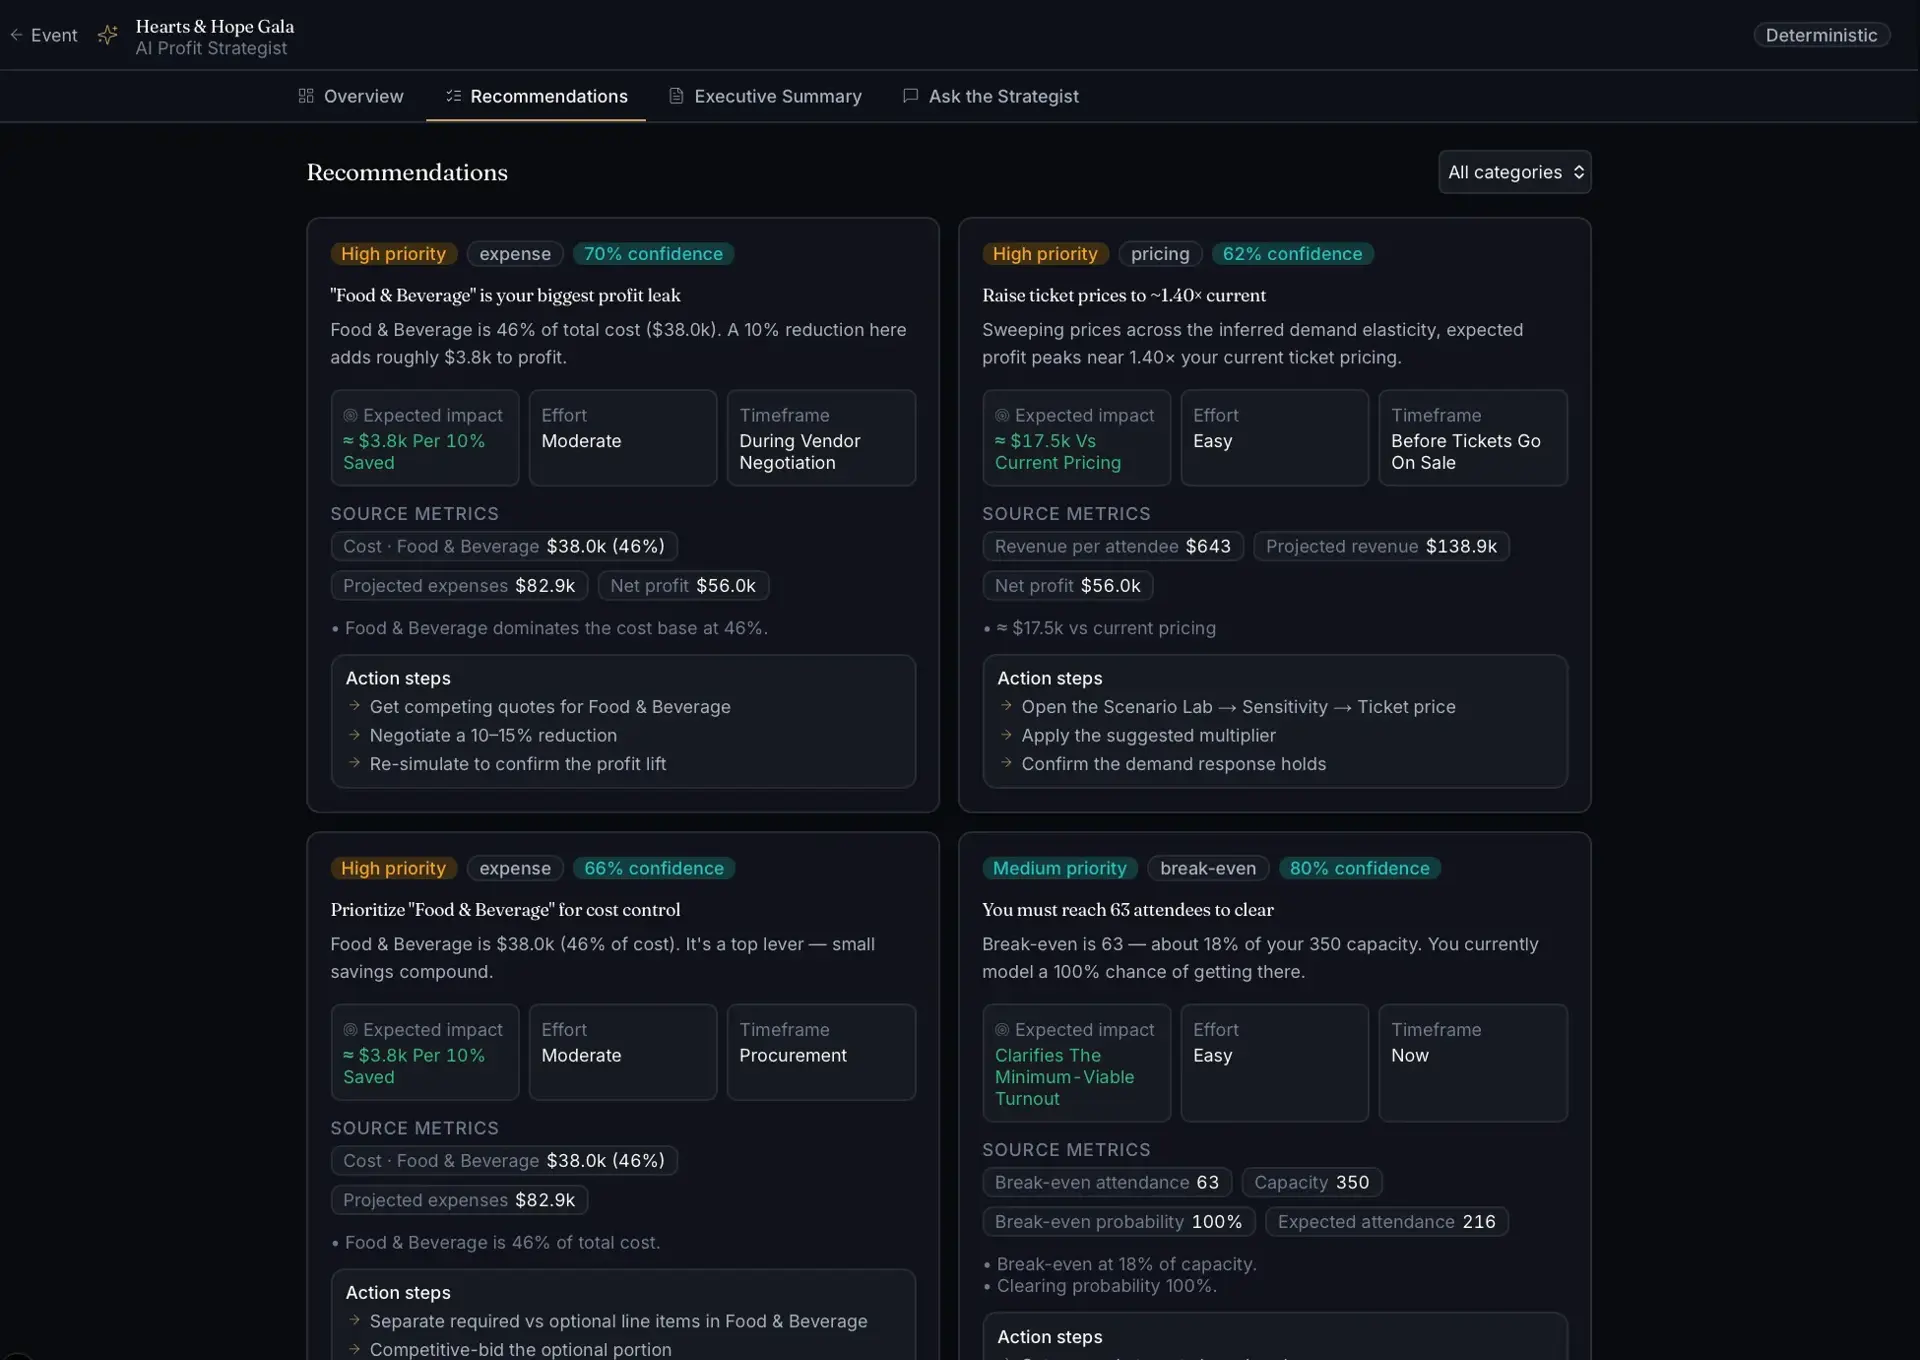Screen dimensions: 1920x1360
Task: Click 'Competitive-bid the optional portion' step
Action: pos(520,1349)
